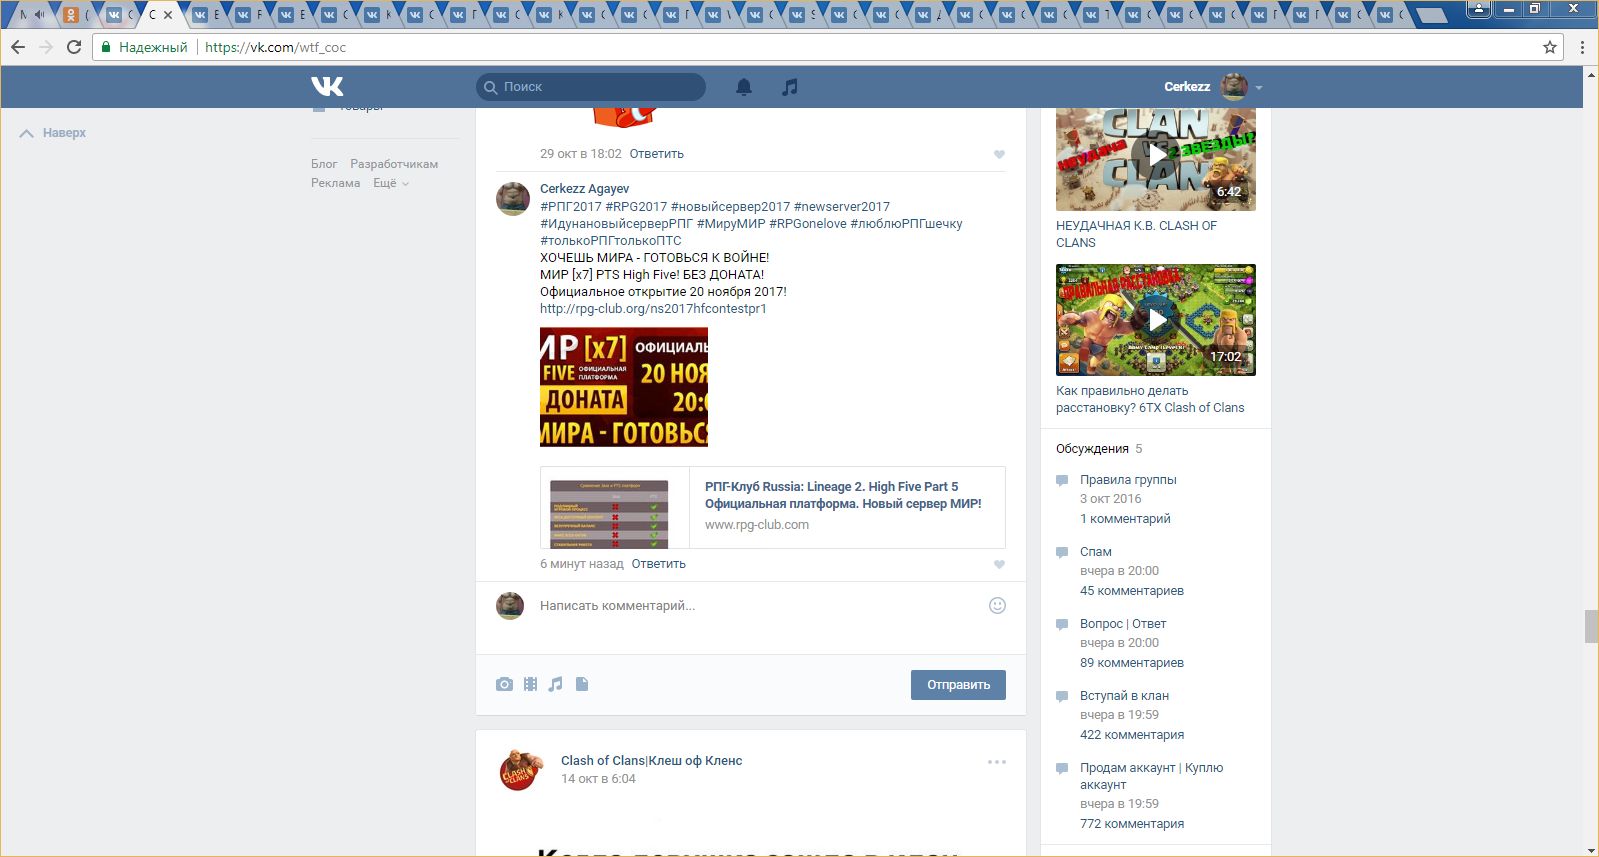Click Cerkezz avatar in header
This screenshot has width=1599, height=857.
click(x=1235, y=87)
